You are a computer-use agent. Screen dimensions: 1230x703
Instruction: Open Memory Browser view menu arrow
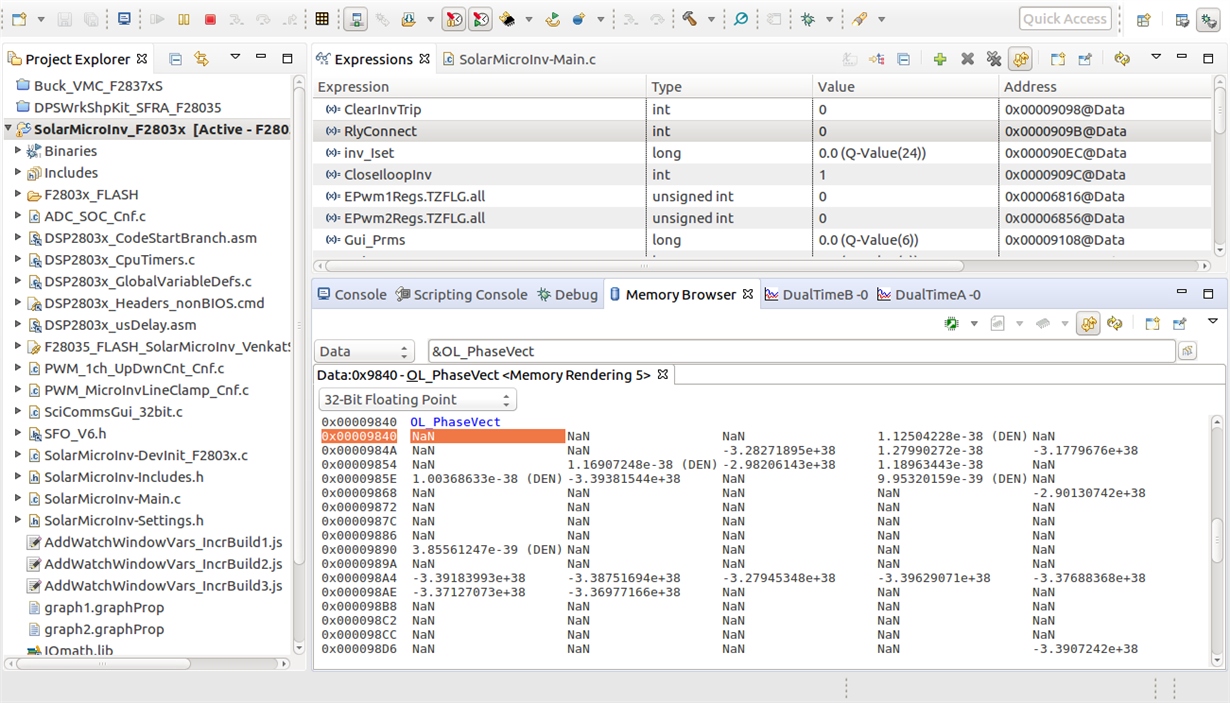[1213, 321]
